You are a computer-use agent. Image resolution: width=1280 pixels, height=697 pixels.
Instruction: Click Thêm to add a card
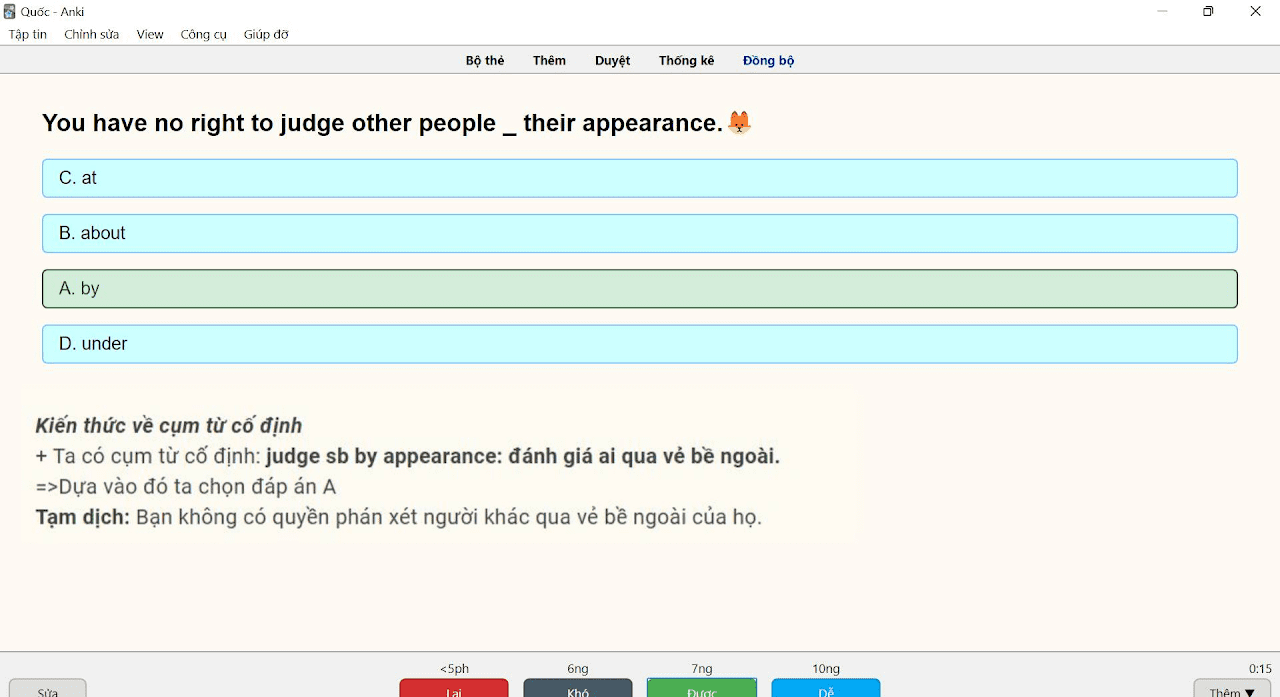point(549,61)
